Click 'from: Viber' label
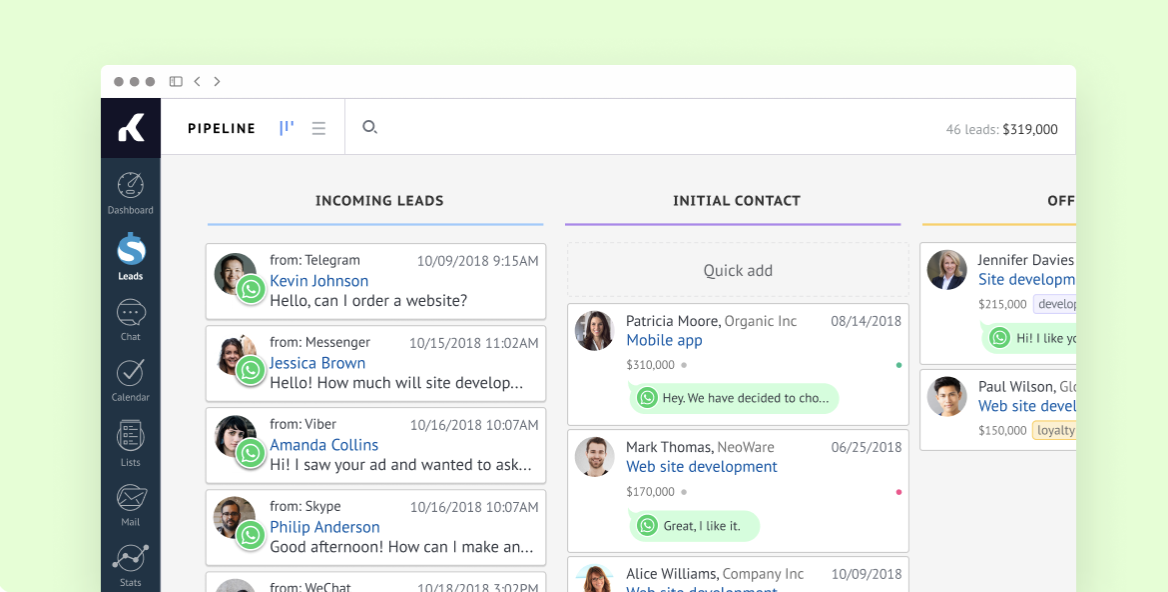This screenshot has height=592, width=1168. pyautogui.click(x=303, y=424)
